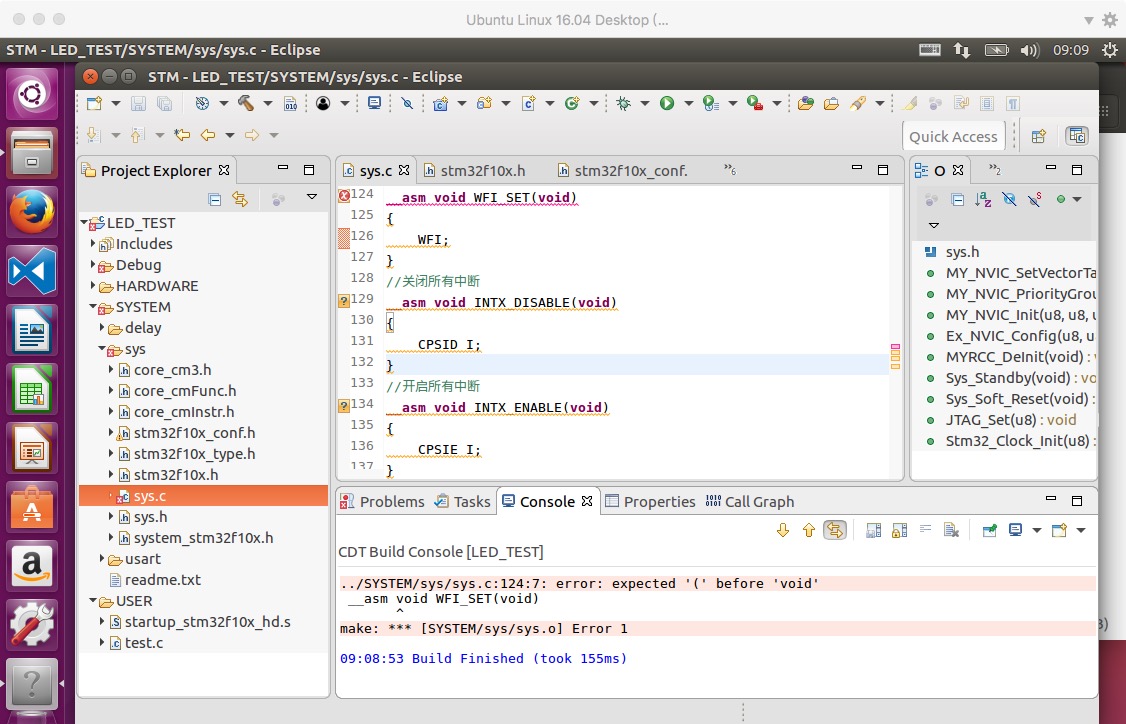
Task: Select core_cm3.h in Project Explorer
Action: point(172,370)
